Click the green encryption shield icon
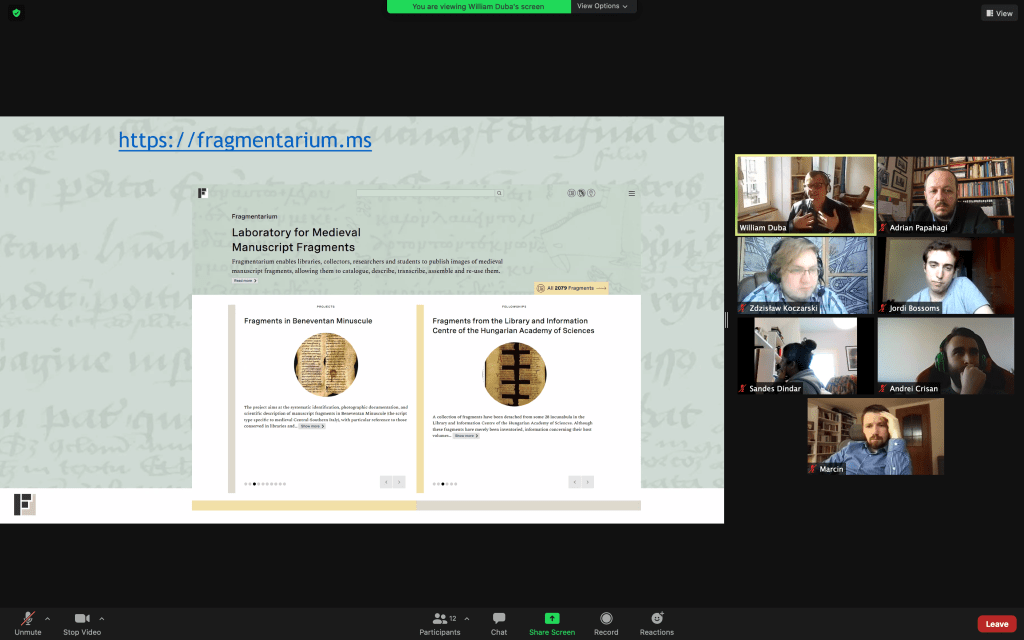The image size is (1024, 640). [16, 13]
